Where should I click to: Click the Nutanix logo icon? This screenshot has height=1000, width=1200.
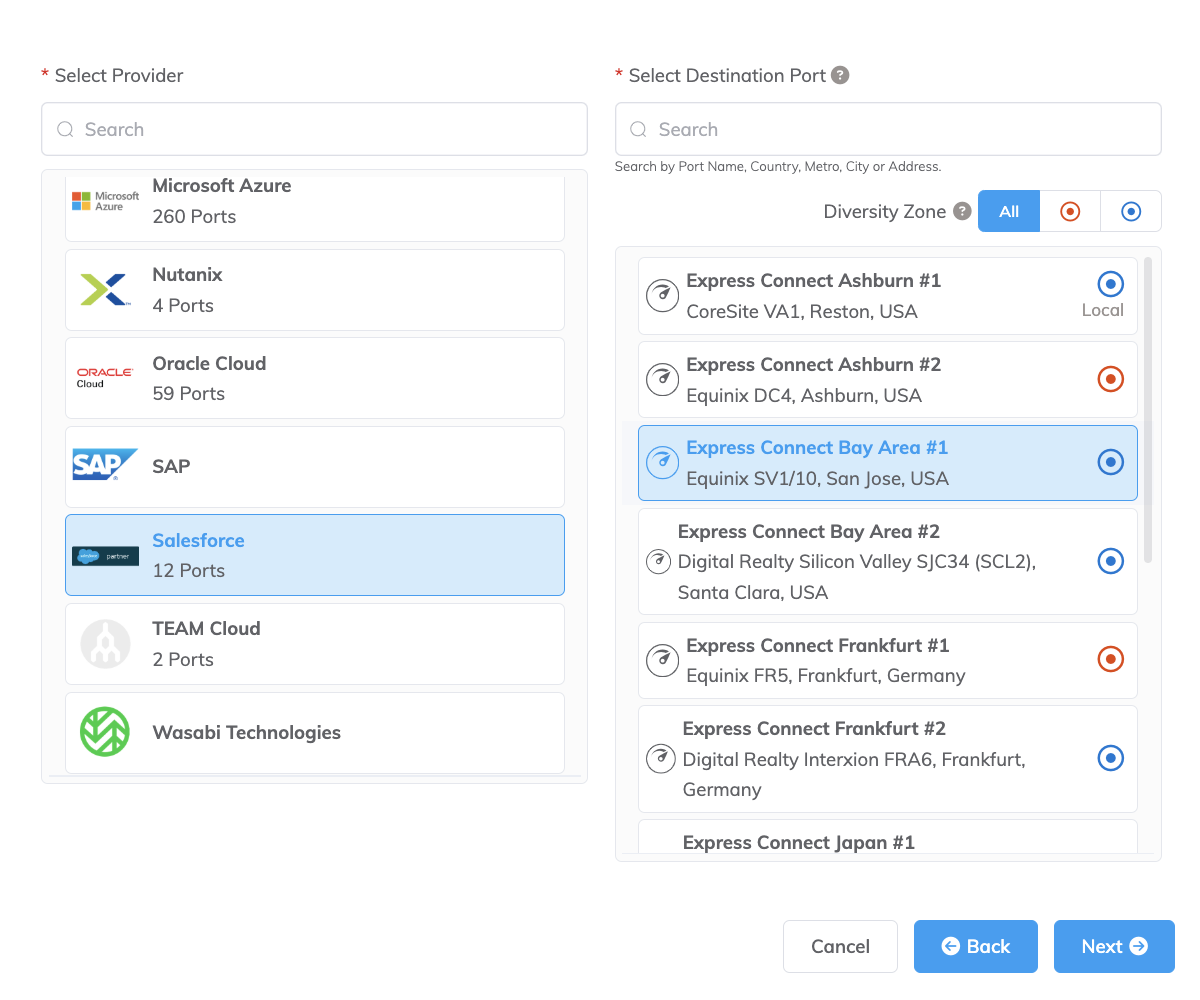coord(105,290)
